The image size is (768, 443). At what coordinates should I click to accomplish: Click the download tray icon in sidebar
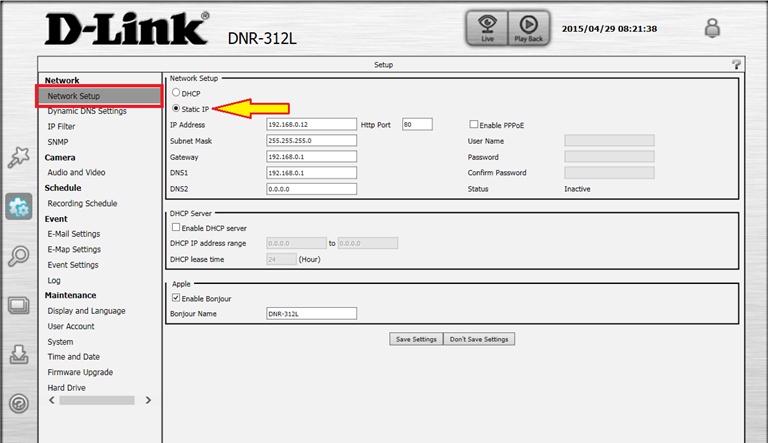pos(18,354)
